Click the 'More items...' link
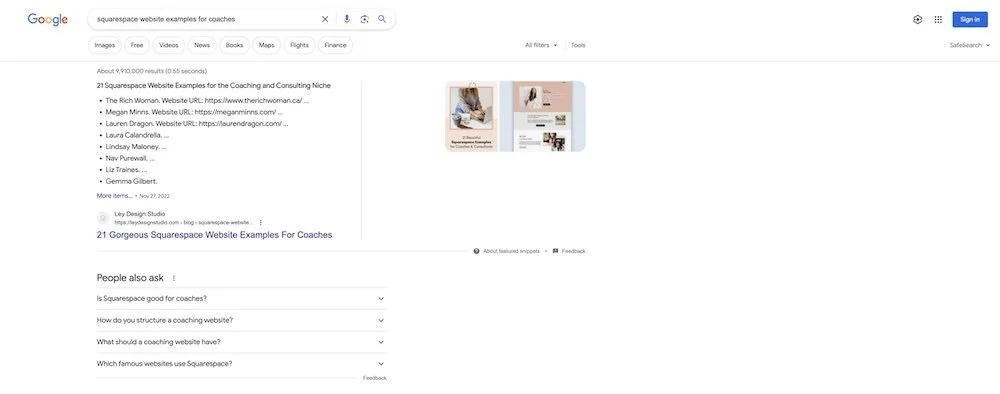 [115, 196]
